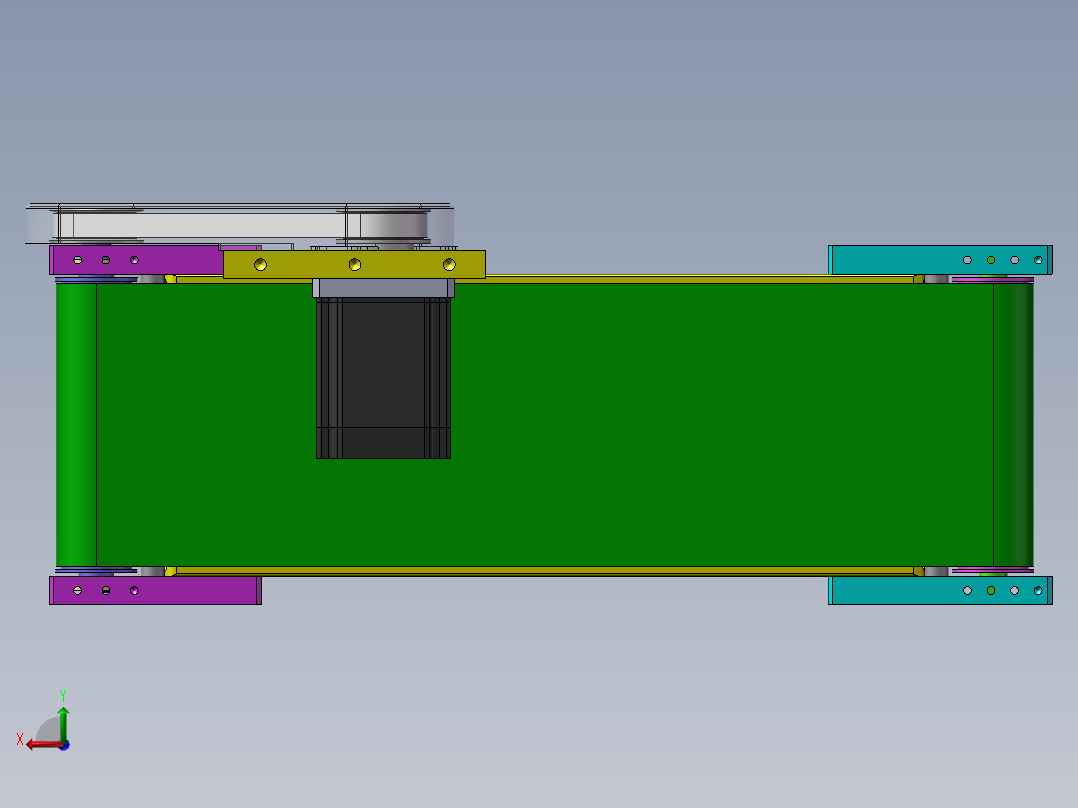Viewport: 1078px width, 808px height.
Task: Click green hole on lower teal bracket
Action: click(x=991, y=591)
